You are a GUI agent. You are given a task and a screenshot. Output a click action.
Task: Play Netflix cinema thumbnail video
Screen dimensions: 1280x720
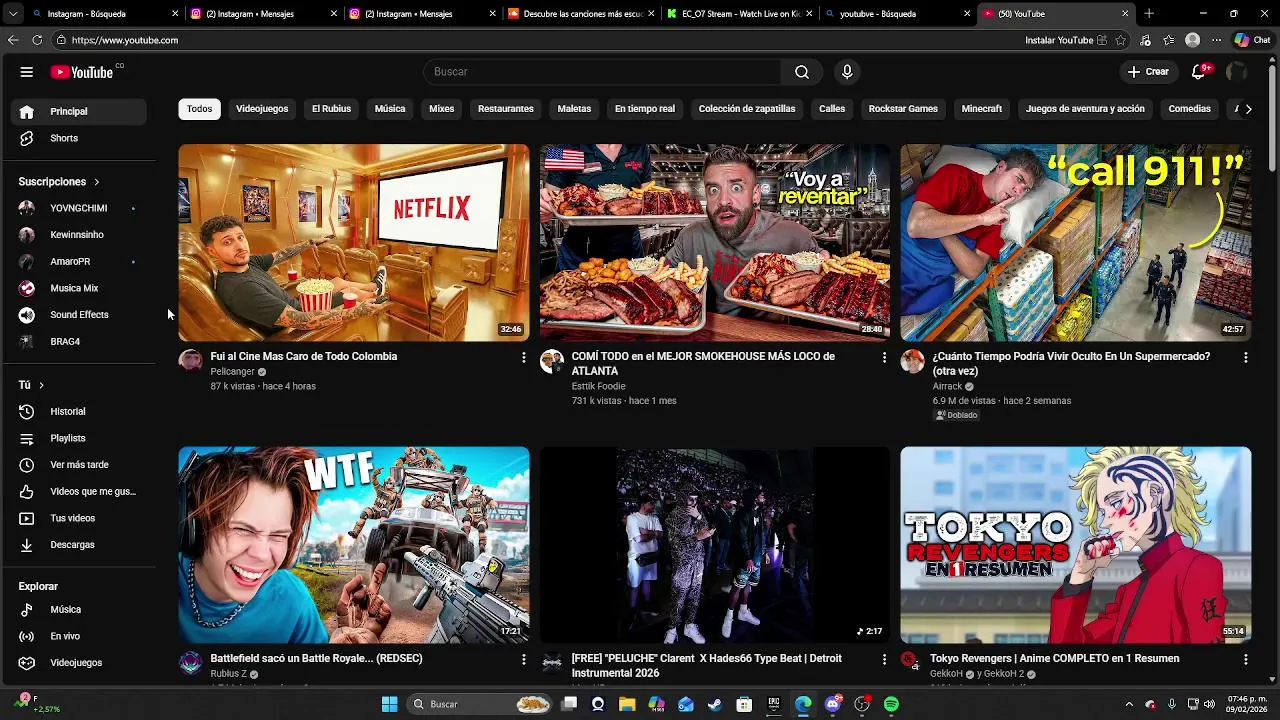pyautogui.click(x=354, y=243)
